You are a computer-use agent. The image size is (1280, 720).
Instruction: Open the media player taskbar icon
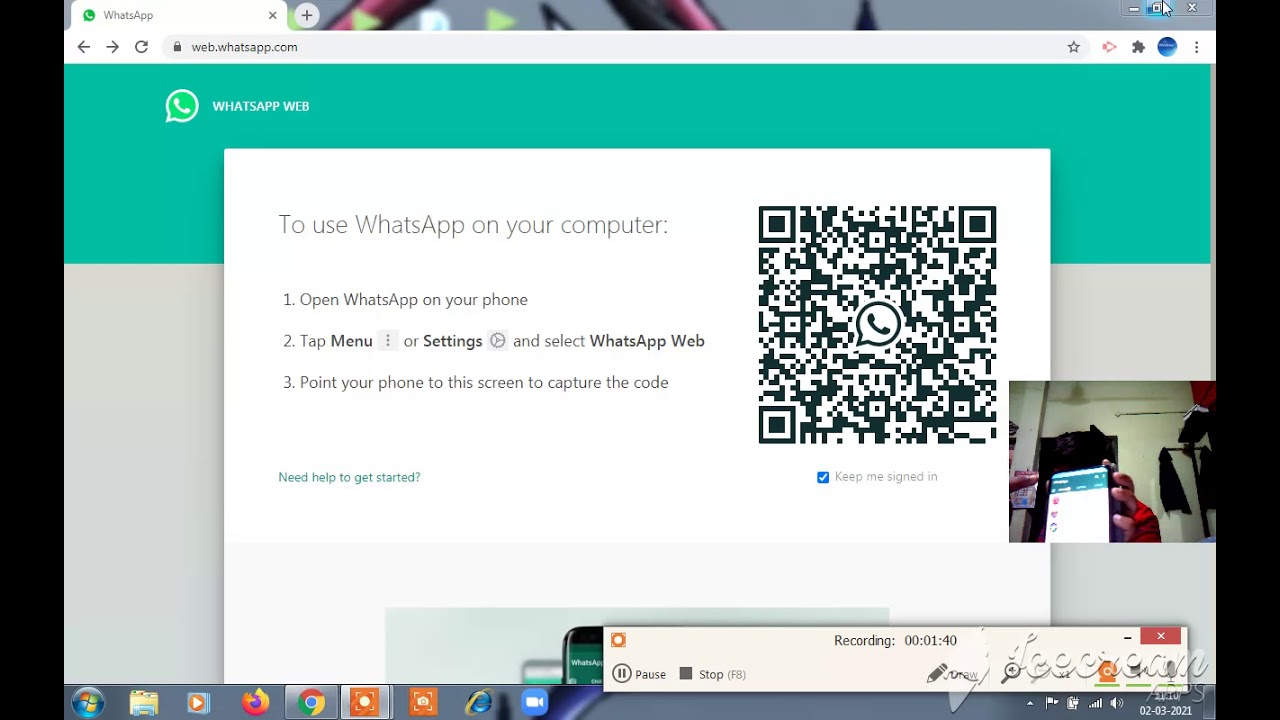pos(197,703)
